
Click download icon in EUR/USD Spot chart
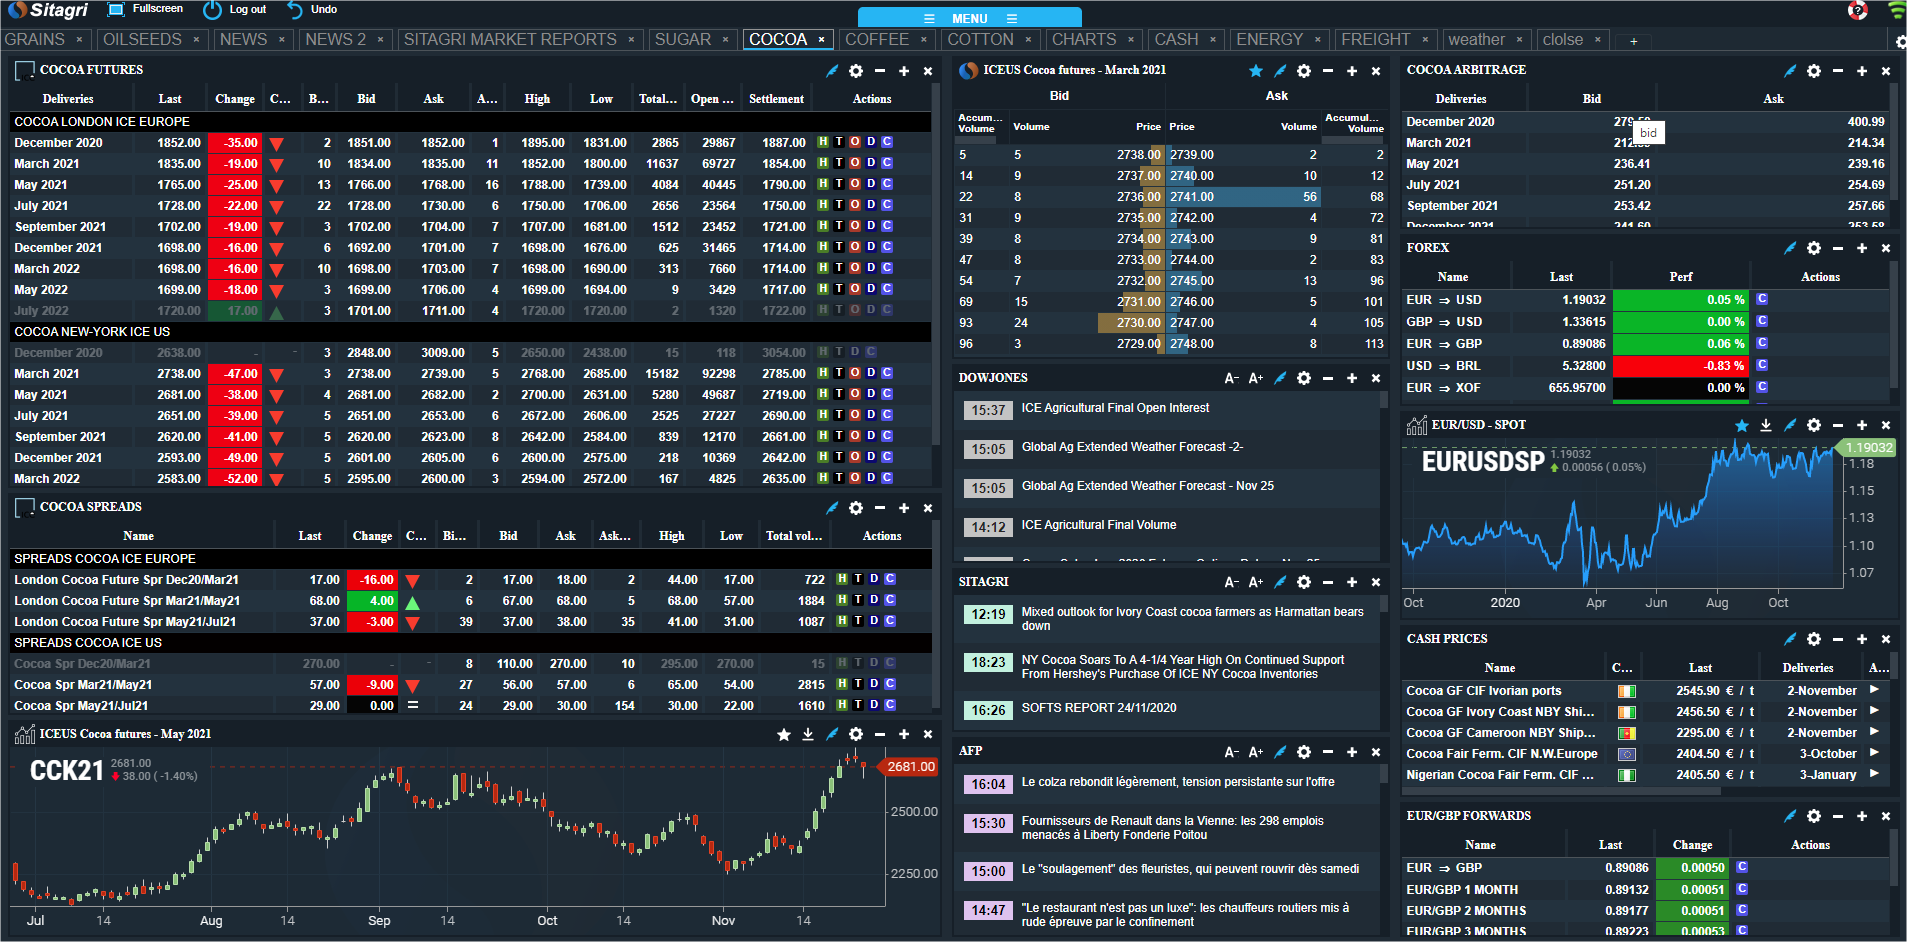[x=1766, y=425]
